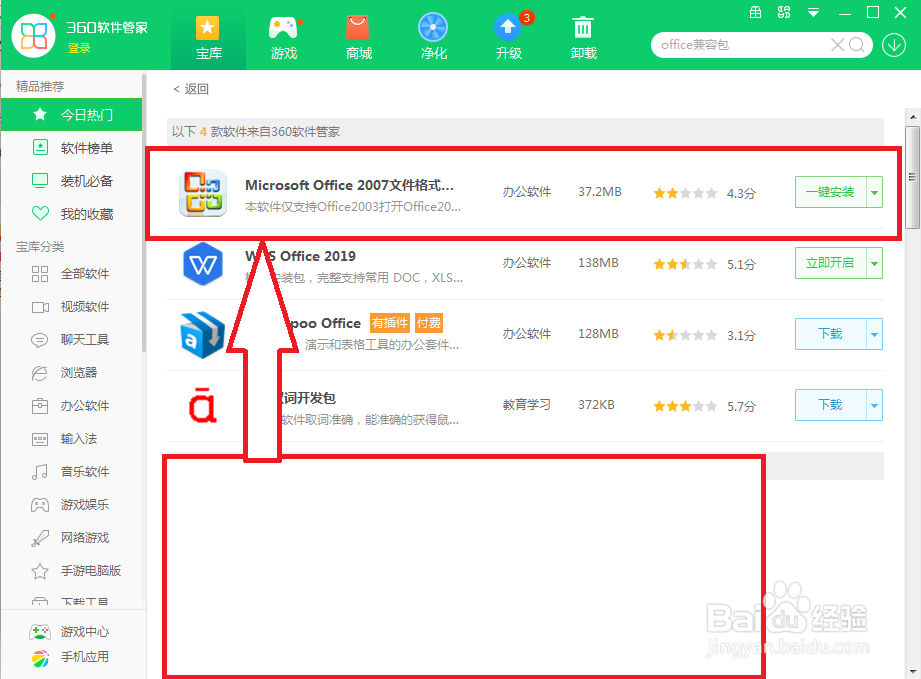The height and width of the screenshot is (679, 921).
Task: Select 装机必备 in sidebar
Action: point(72,181)
